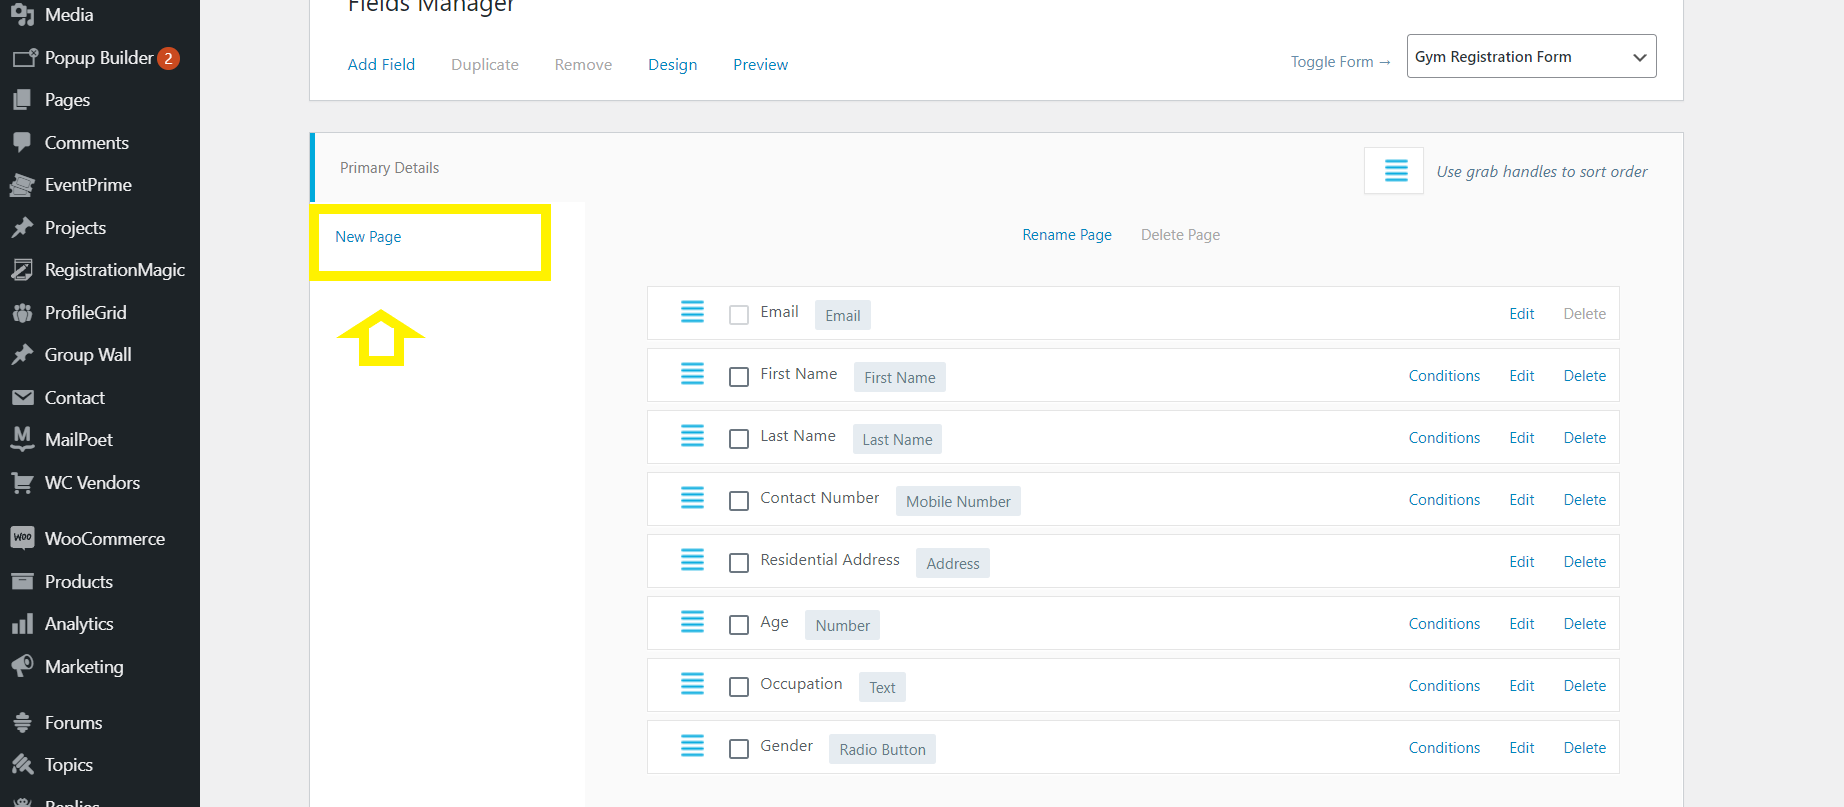The height and width of the screenshot is (807, 1844).
Task: Click the Delete Page link
Action: click(1180, 235)
